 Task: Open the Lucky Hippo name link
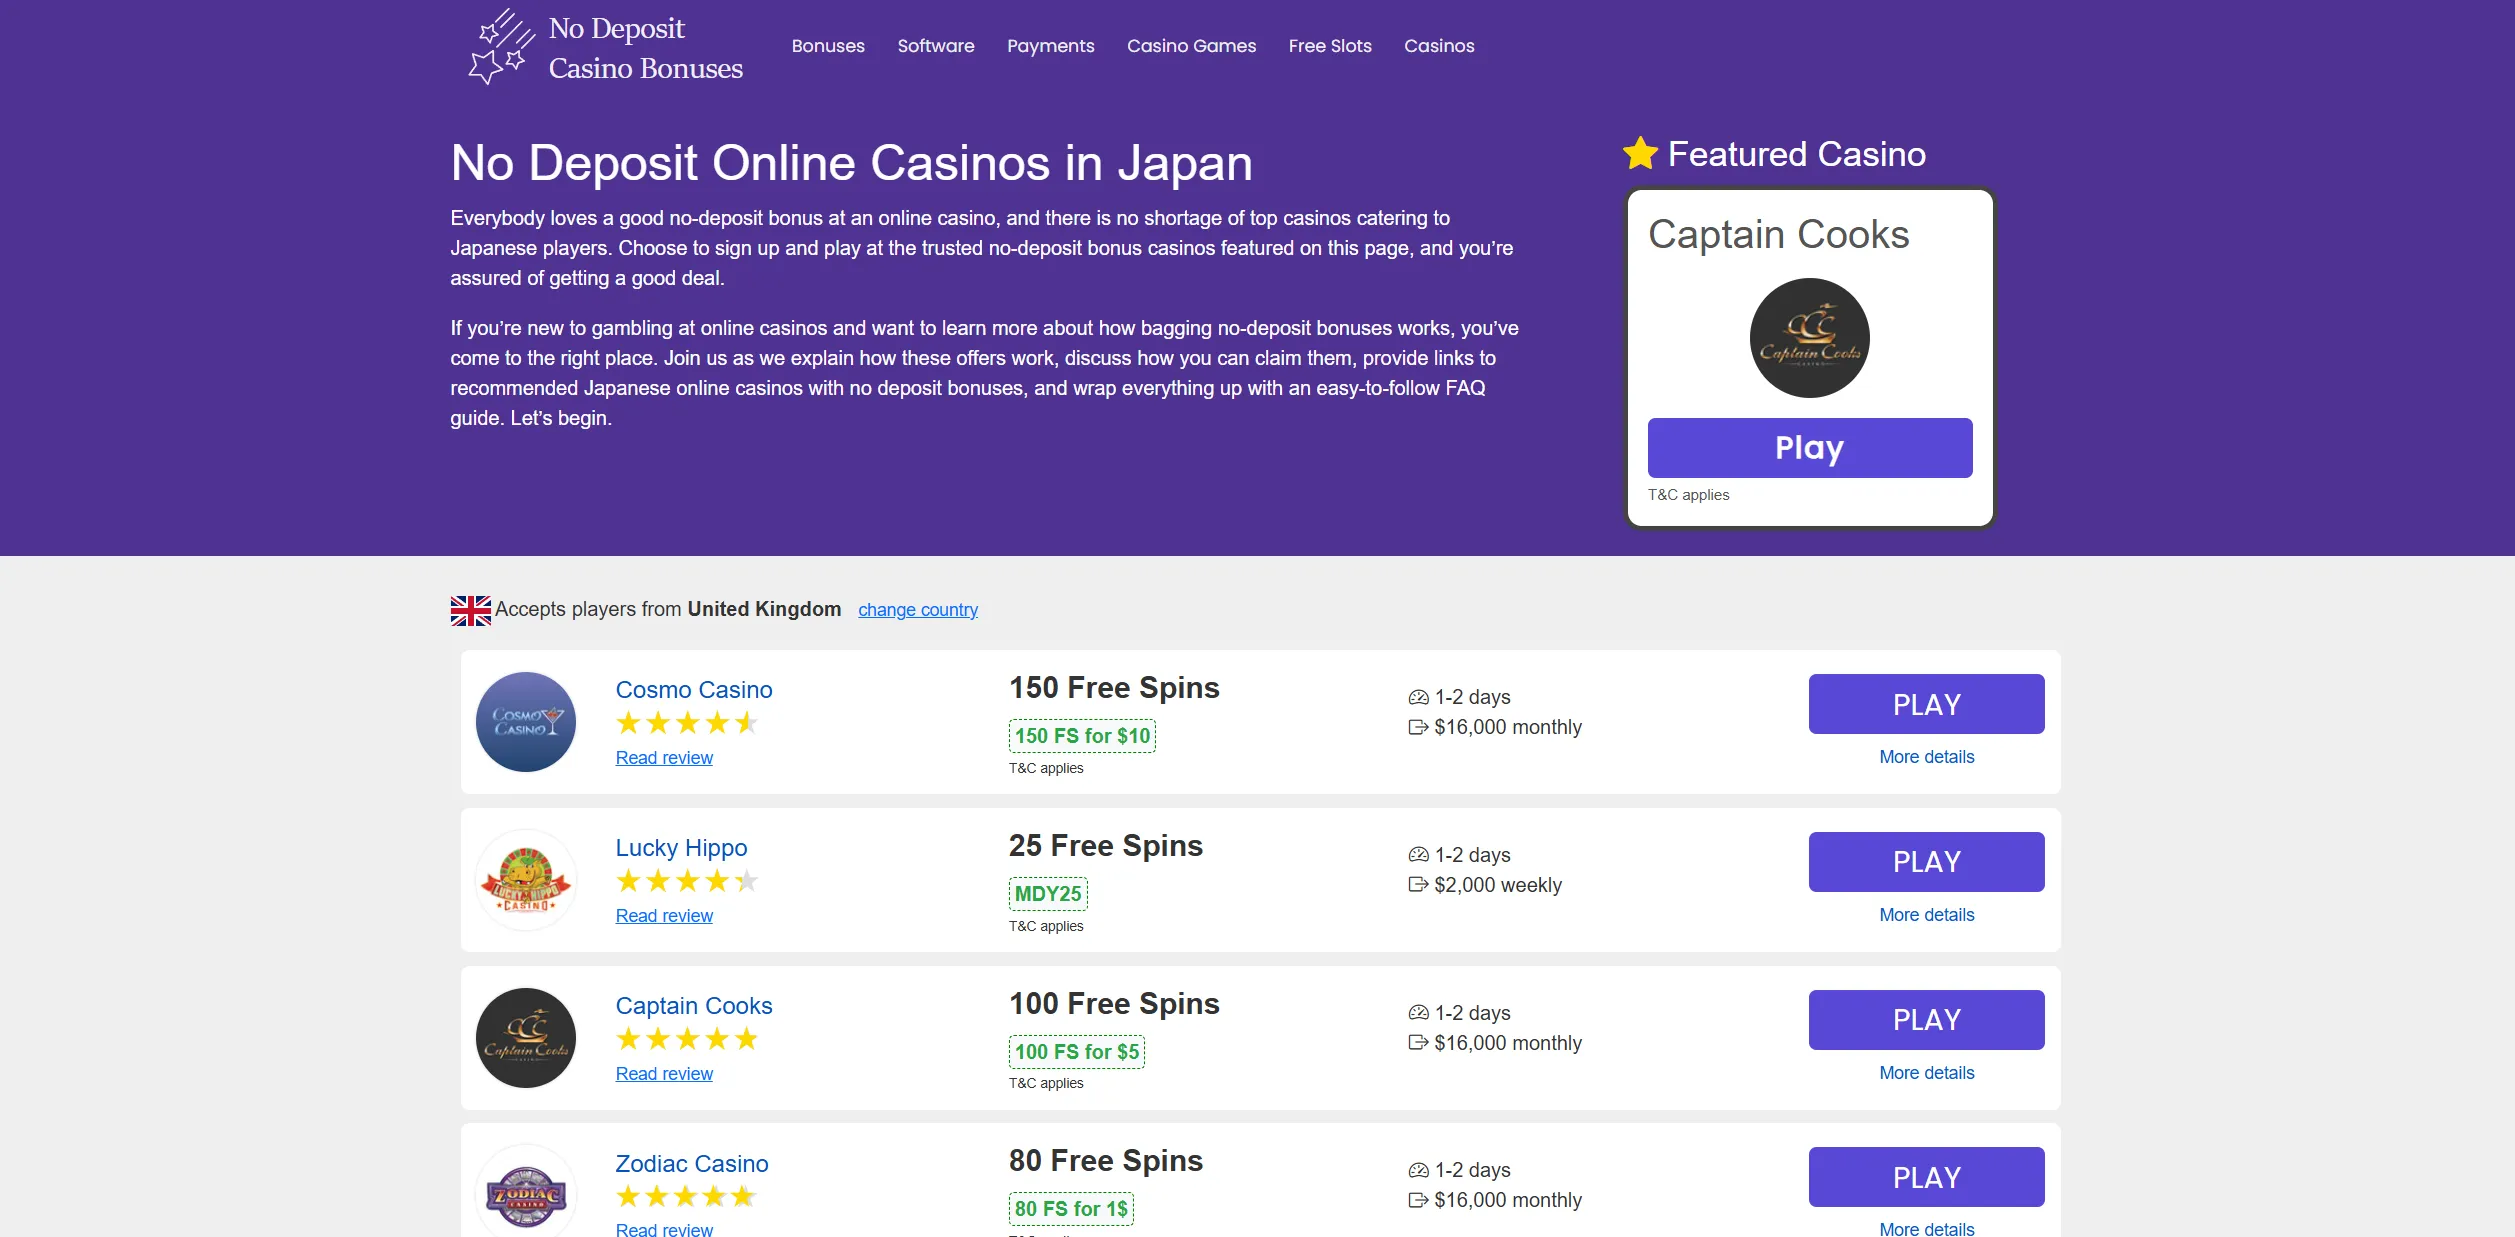[681, 848]
